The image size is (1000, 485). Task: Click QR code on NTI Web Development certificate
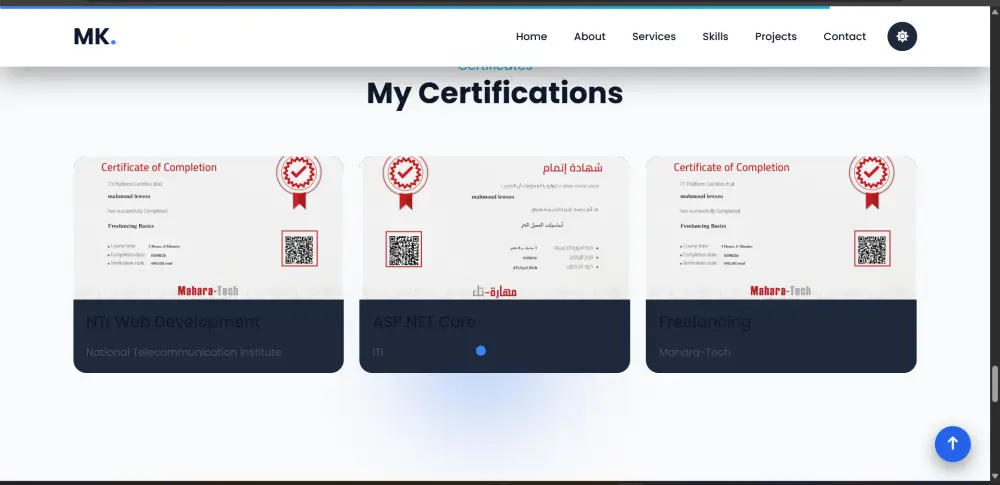pos(299,249)
